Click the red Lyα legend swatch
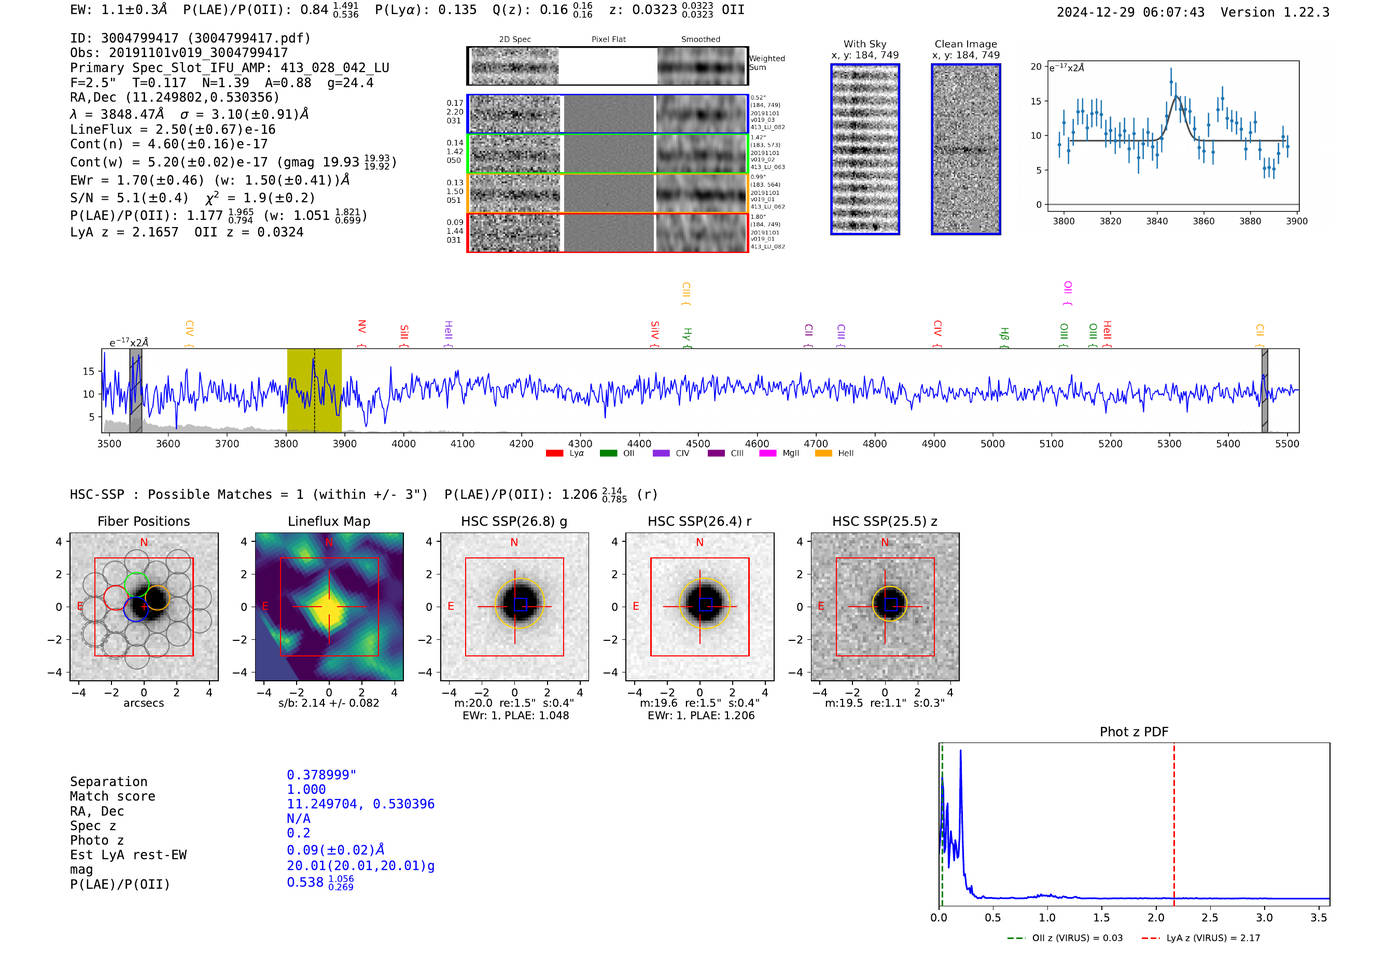This screenshot has height=953, width=1400. click(554, 453)
